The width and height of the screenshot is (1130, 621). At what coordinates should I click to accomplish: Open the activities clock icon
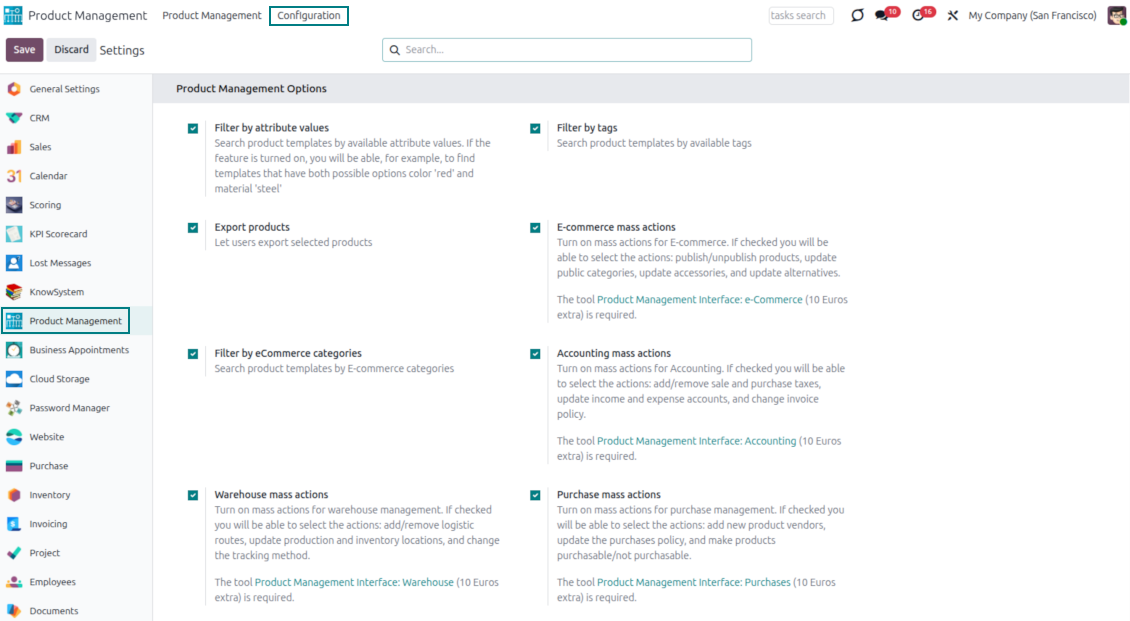pos(918,16)
